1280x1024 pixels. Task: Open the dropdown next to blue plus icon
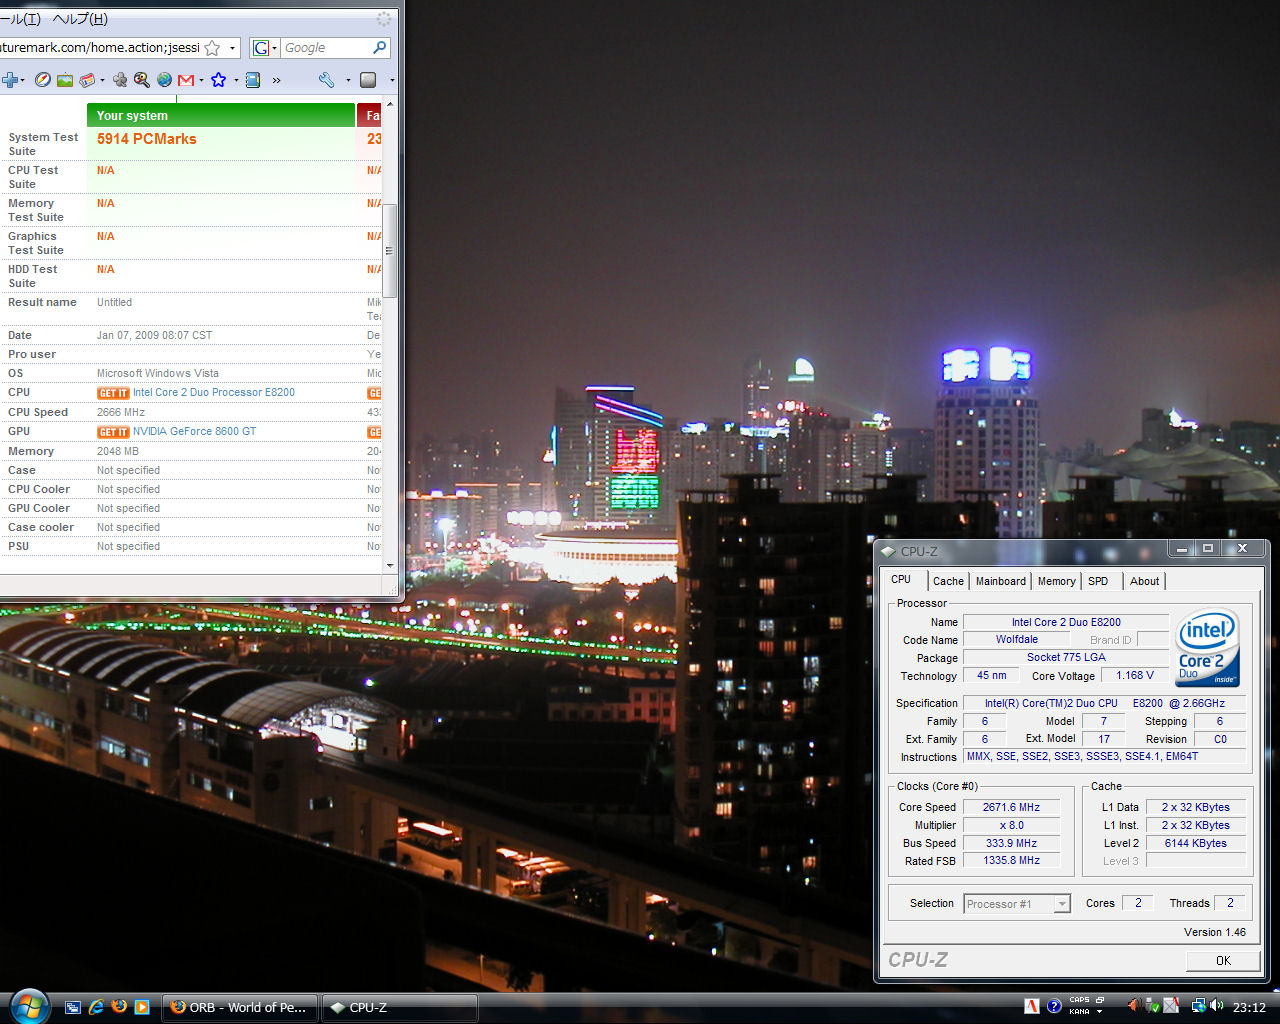click(24, 80)
